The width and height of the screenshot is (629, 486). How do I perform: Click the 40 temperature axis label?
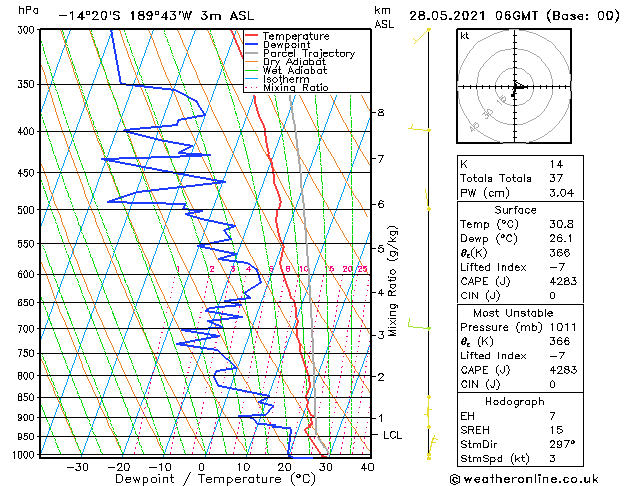pyautogui.click(x=367, y=467)
